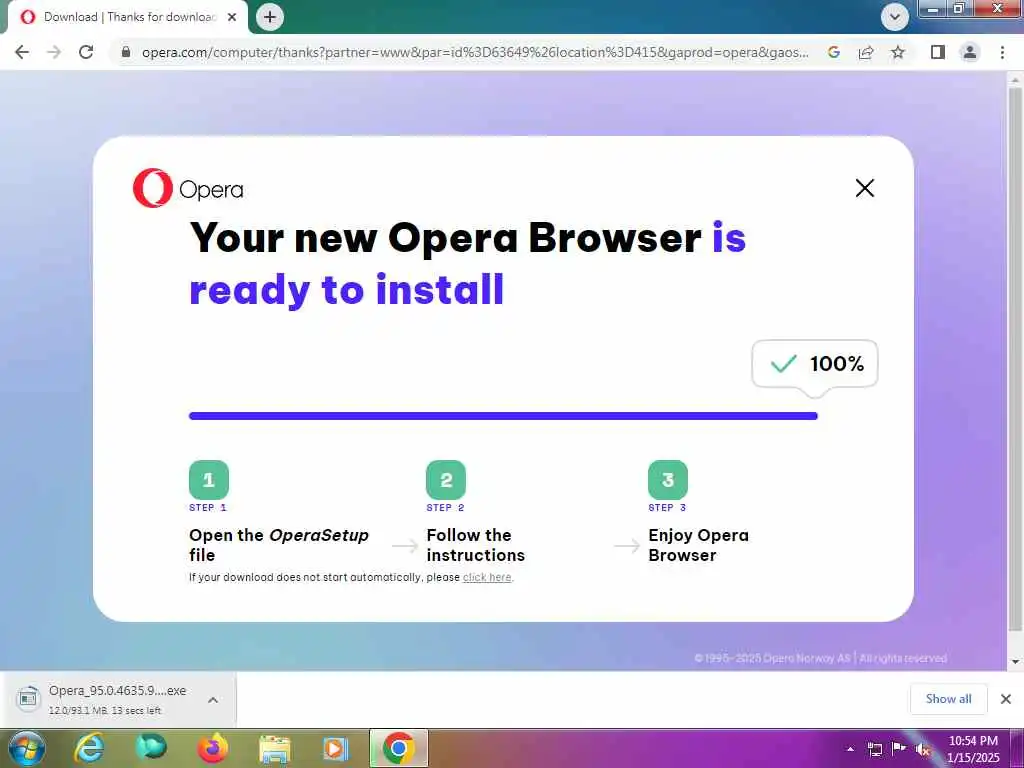Open the Google search icon in address bar
This screenshot has height=768, width=1024.
pos(833,52)
